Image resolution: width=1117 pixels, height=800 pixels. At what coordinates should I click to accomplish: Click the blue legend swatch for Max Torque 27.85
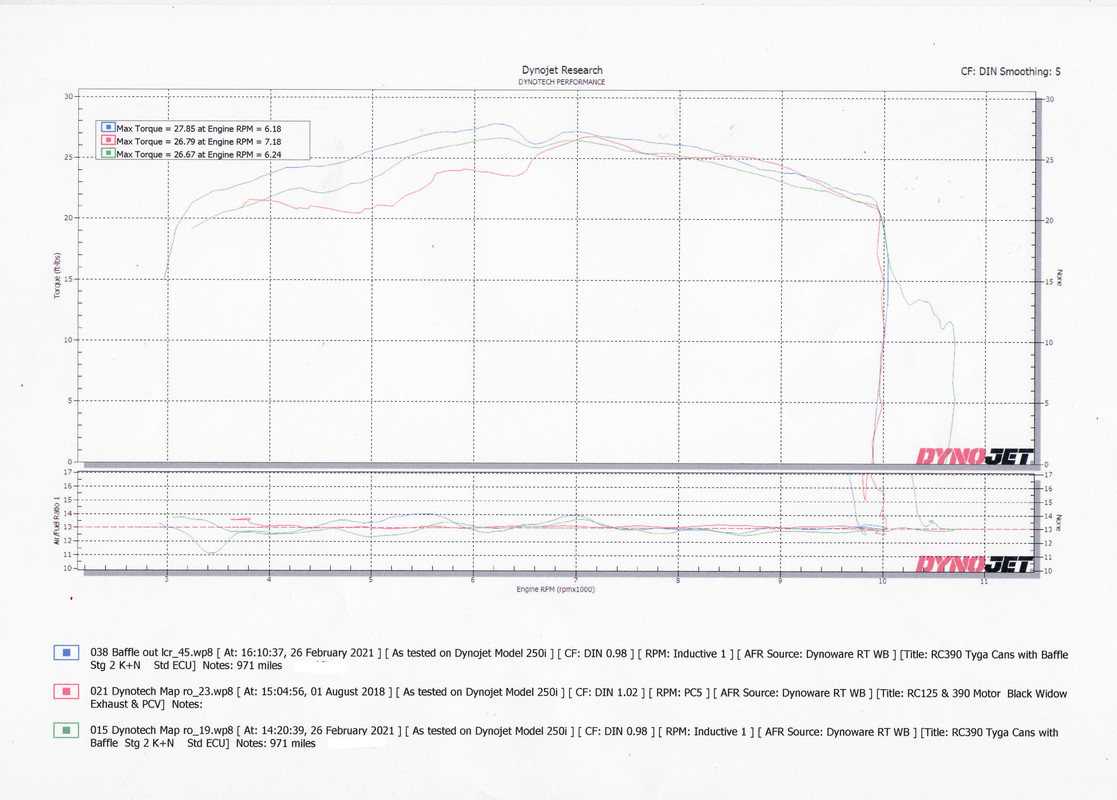[109, 128]
